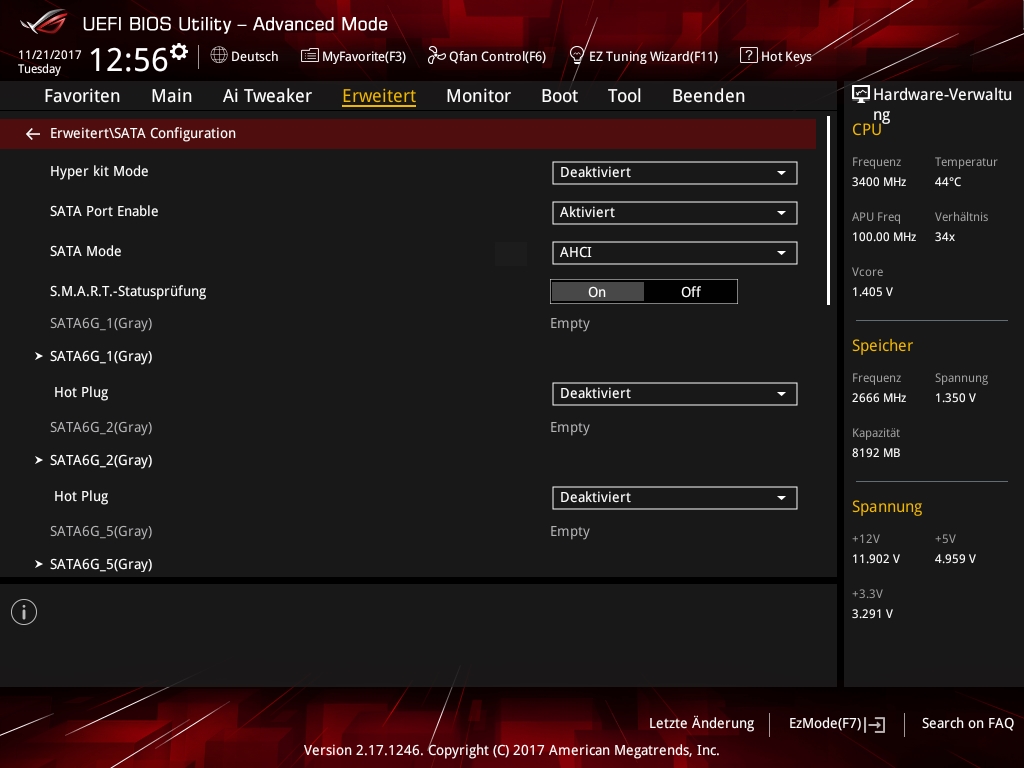Launch EZ Tuning Wizard bulb icon
1024x768 pixels.
pos(576,56)
